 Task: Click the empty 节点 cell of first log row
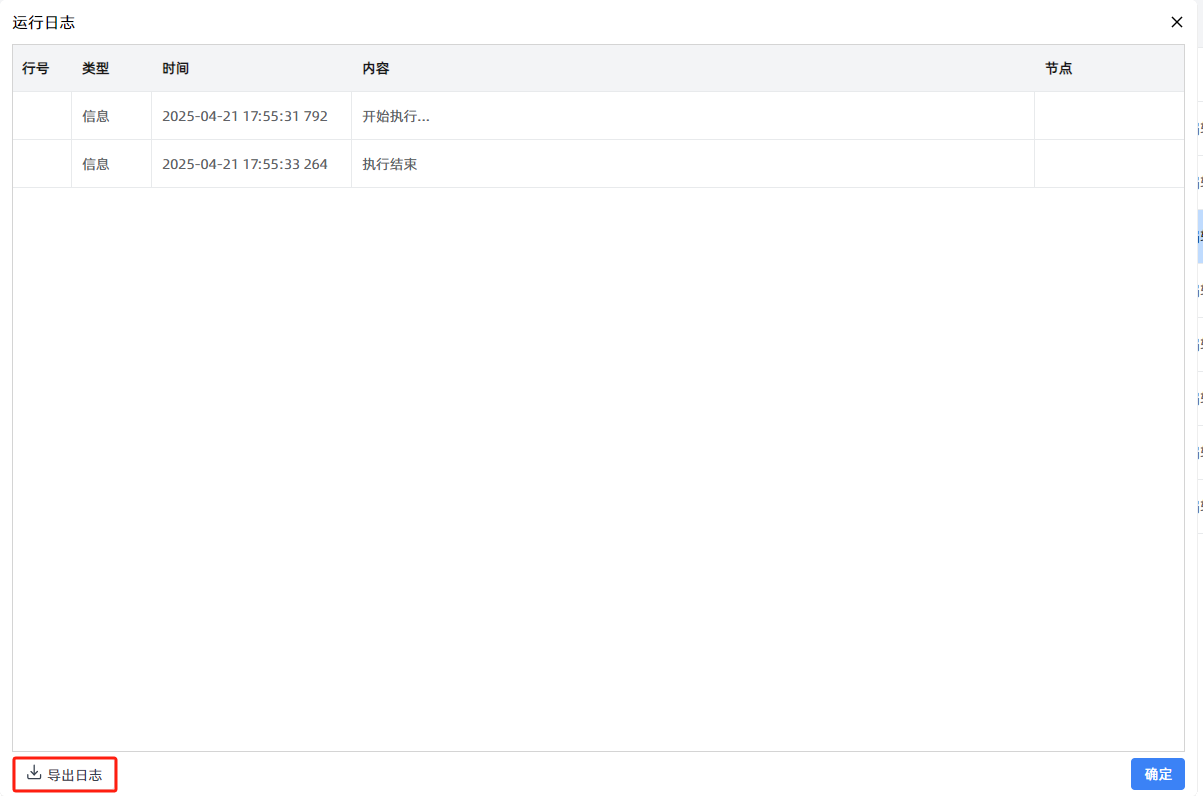1110,115
